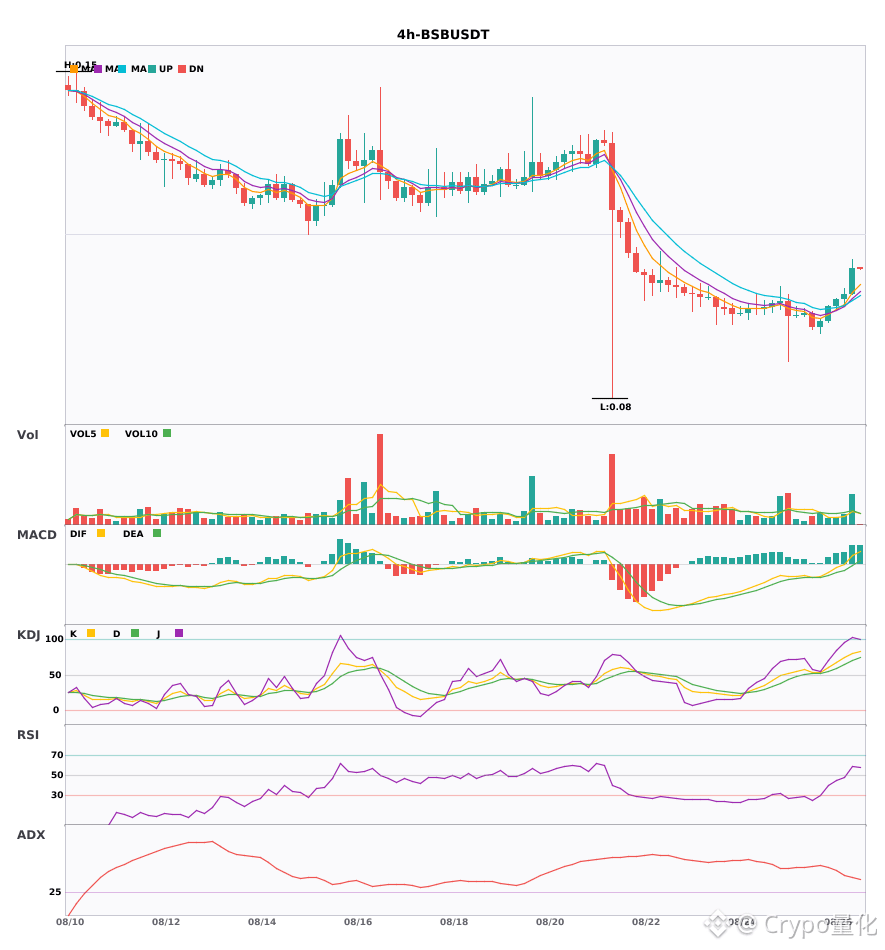This screenshot has height=950, width=885.
Task: Click the KDJ 0 axis value
Action: tap(56, 710)
